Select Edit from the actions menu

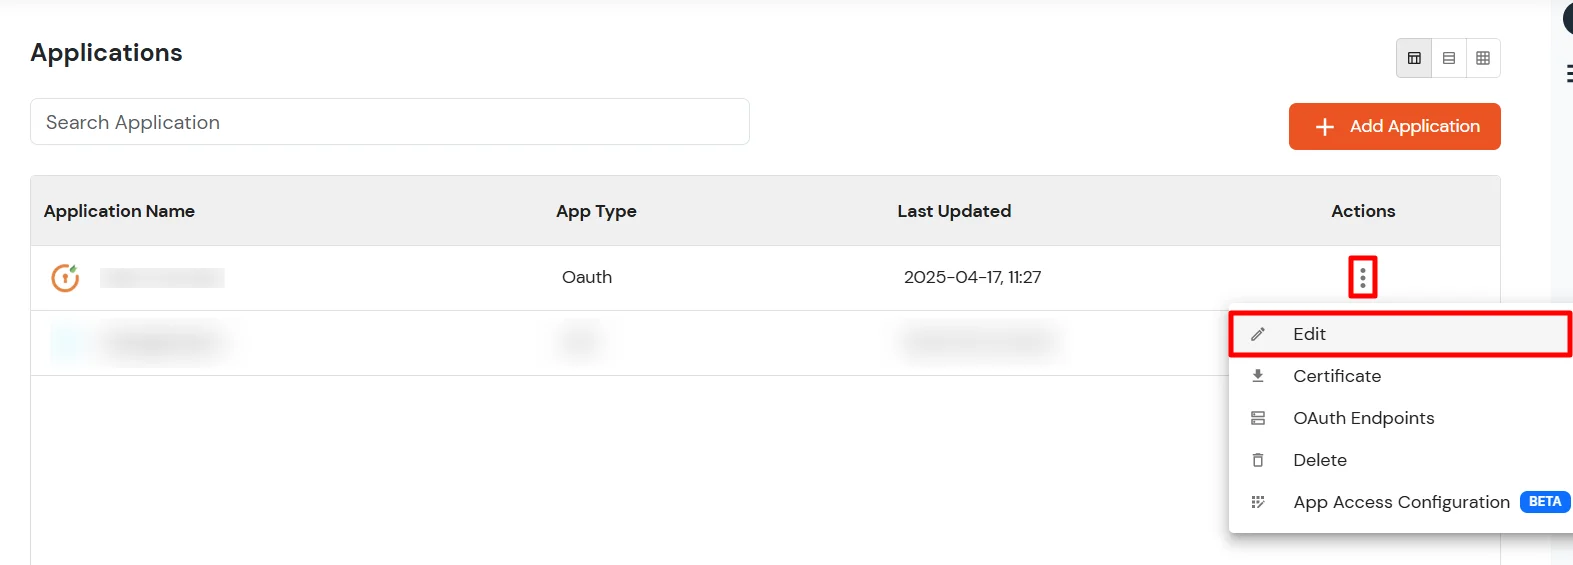coord(1400,334)
